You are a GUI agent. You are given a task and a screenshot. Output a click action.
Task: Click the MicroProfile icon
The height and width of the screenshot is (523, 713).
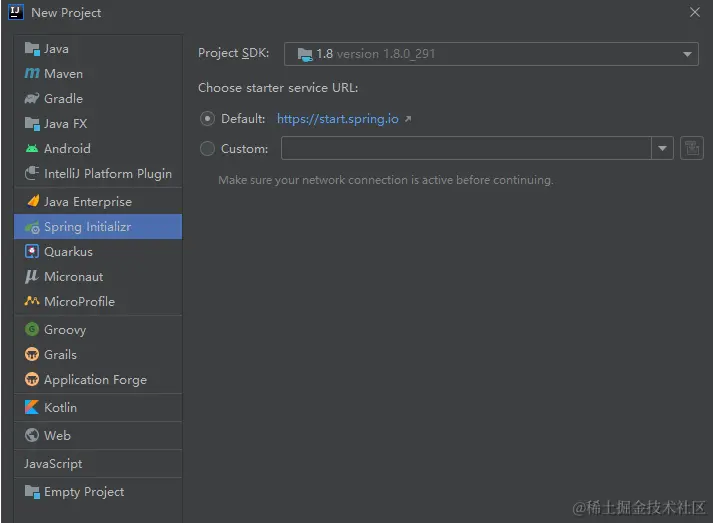32,301
